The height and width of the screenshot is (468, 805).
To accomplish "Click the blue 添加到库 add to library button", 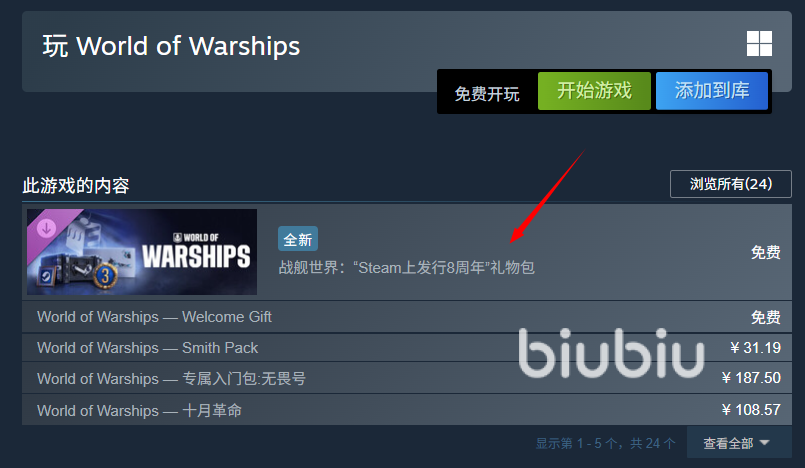I will point(712,91).
